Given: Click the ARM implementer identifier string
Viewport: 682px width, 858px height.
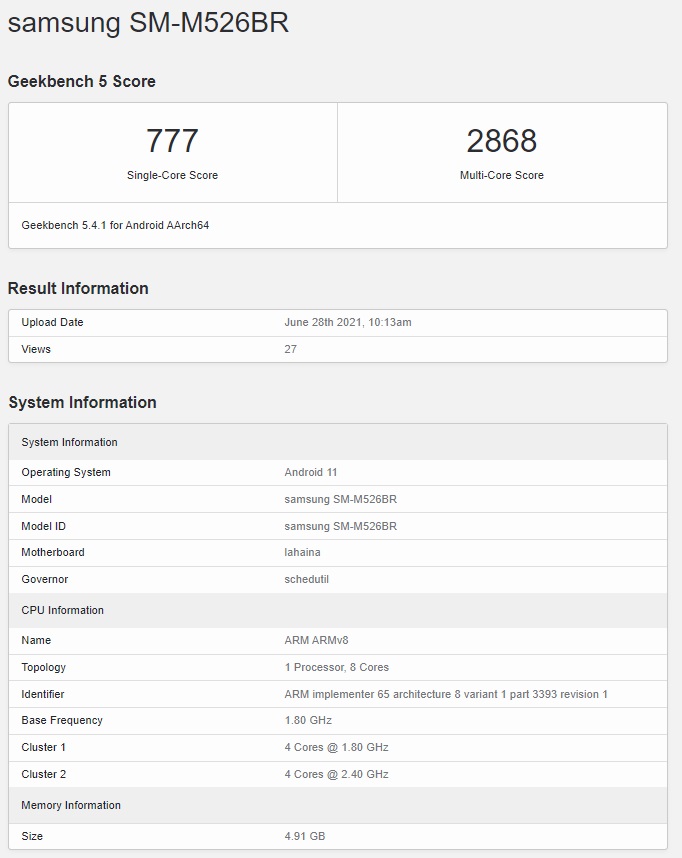Looking at the screenshot, I should pos(446,694).
